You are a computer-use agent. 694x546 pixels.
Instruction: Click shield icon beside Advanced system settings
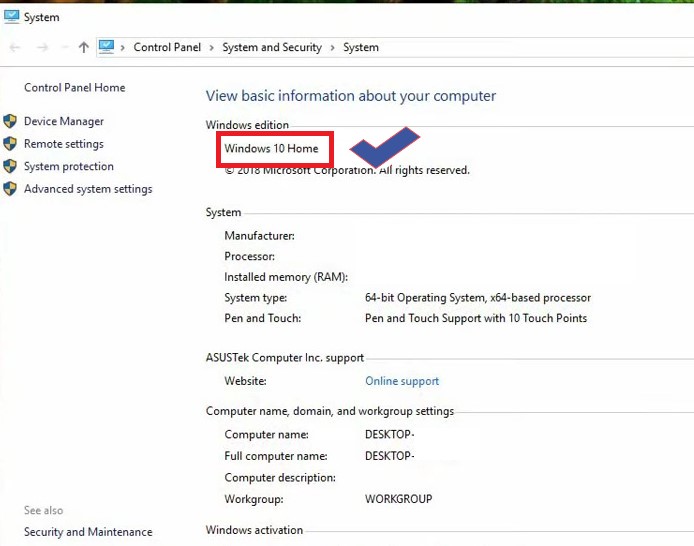coord(10,189)
